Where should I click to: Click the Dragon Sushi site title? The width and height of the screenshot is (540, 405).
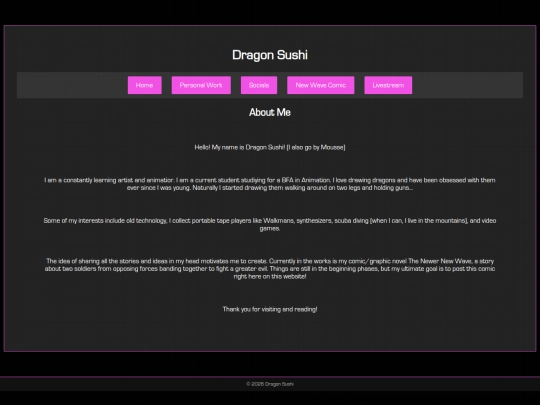pyautogui.click(x=270, y=55)
